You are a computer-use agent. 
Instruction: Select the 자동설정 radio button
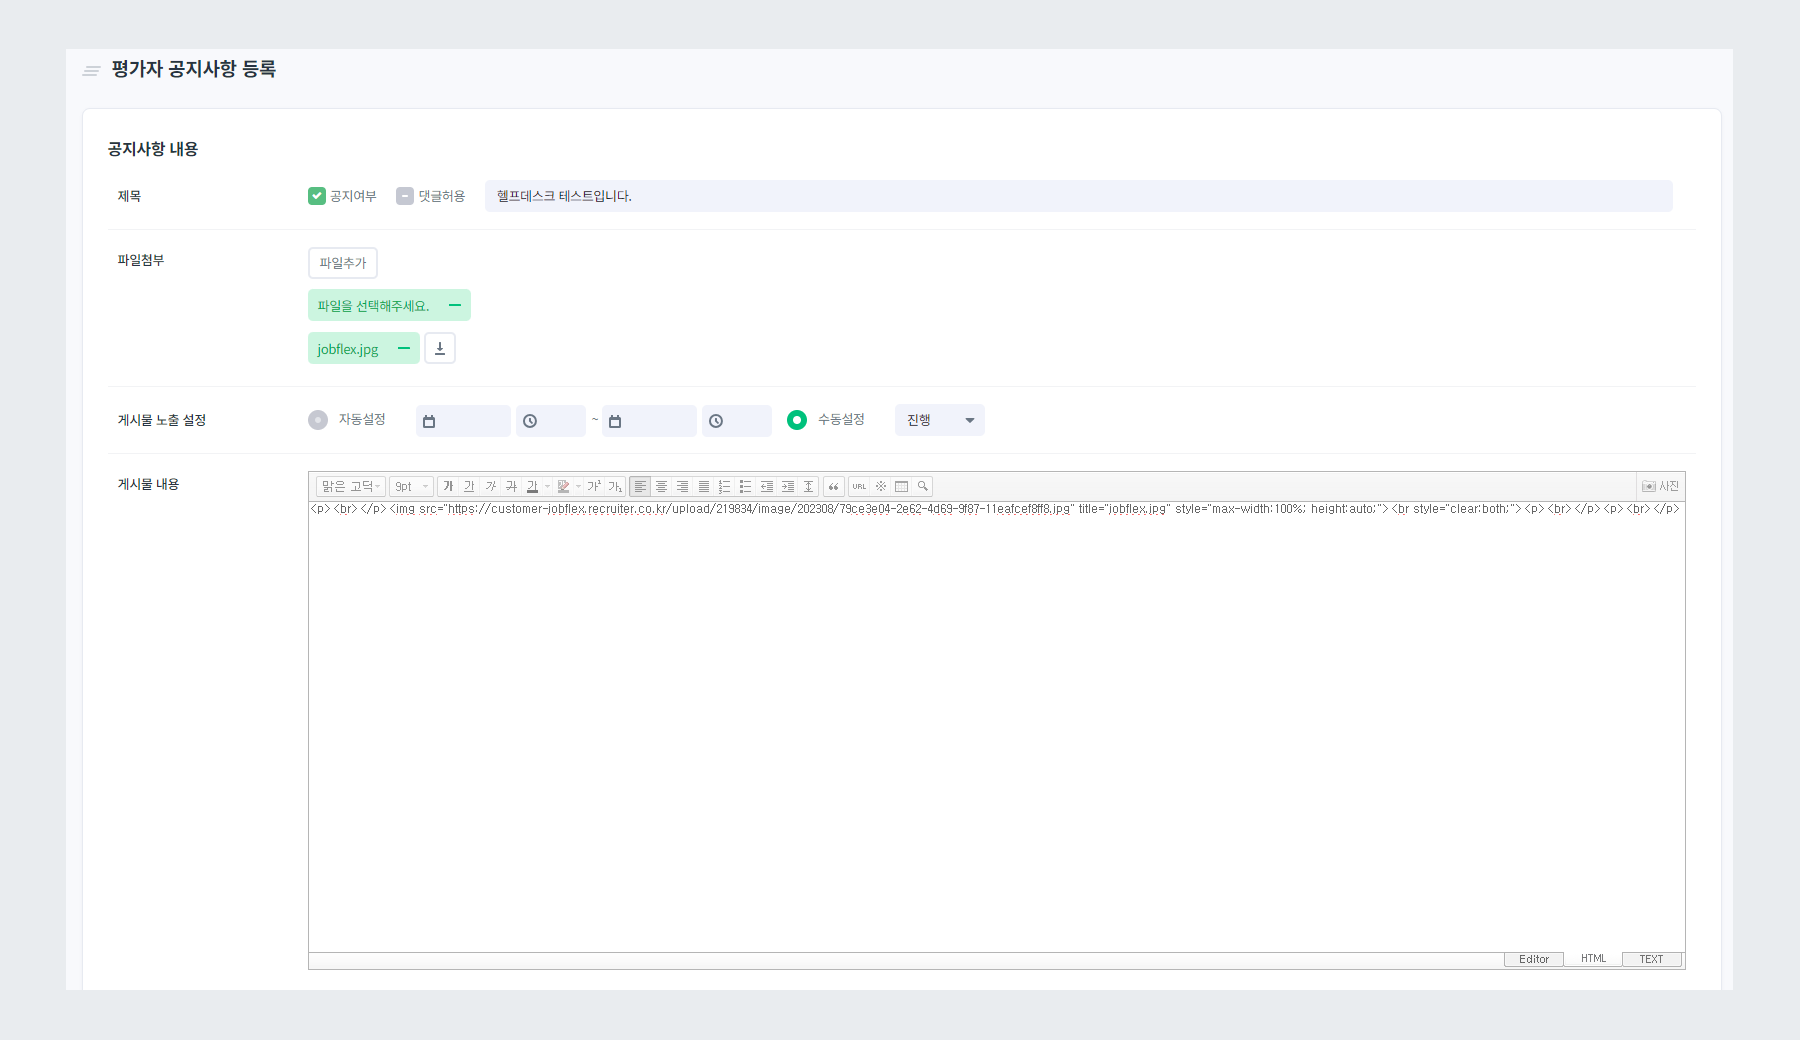(318, 420)
